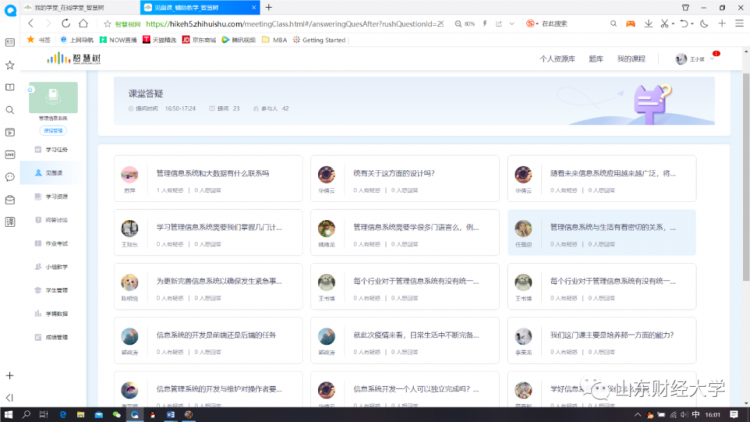Image resolution: width=750 pixels, height=422 pixels.
Task: Click the 智慧树 logo in the page header
Action: pos(74,58)
